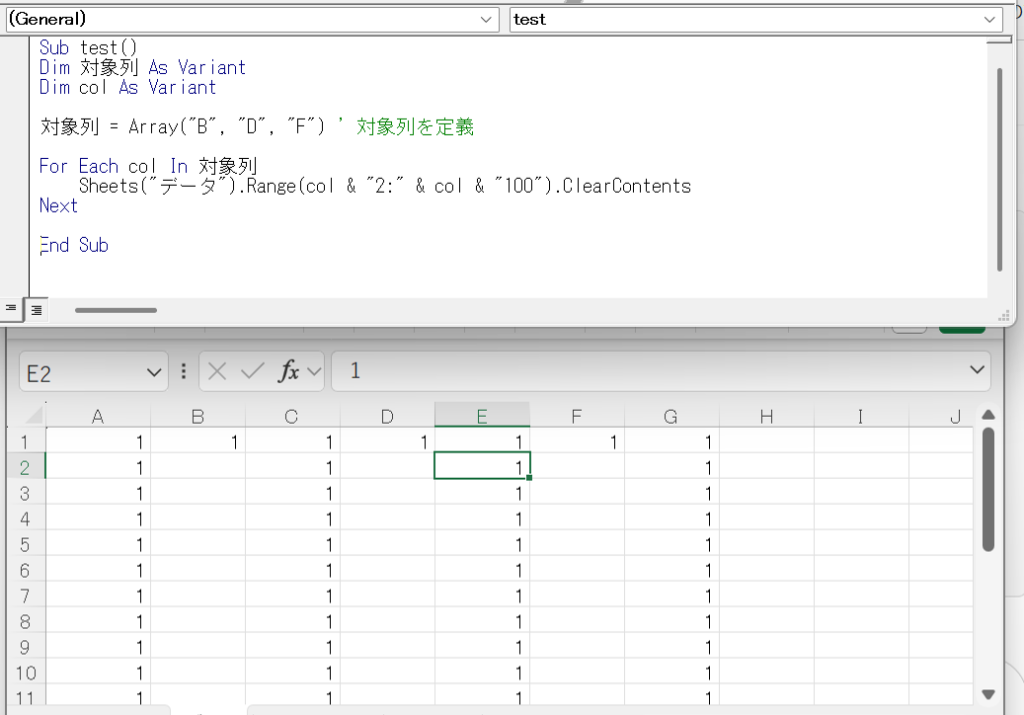Click the code window vertical scrollbar
The image size is (1024, 715).
[x=999, y=170]
